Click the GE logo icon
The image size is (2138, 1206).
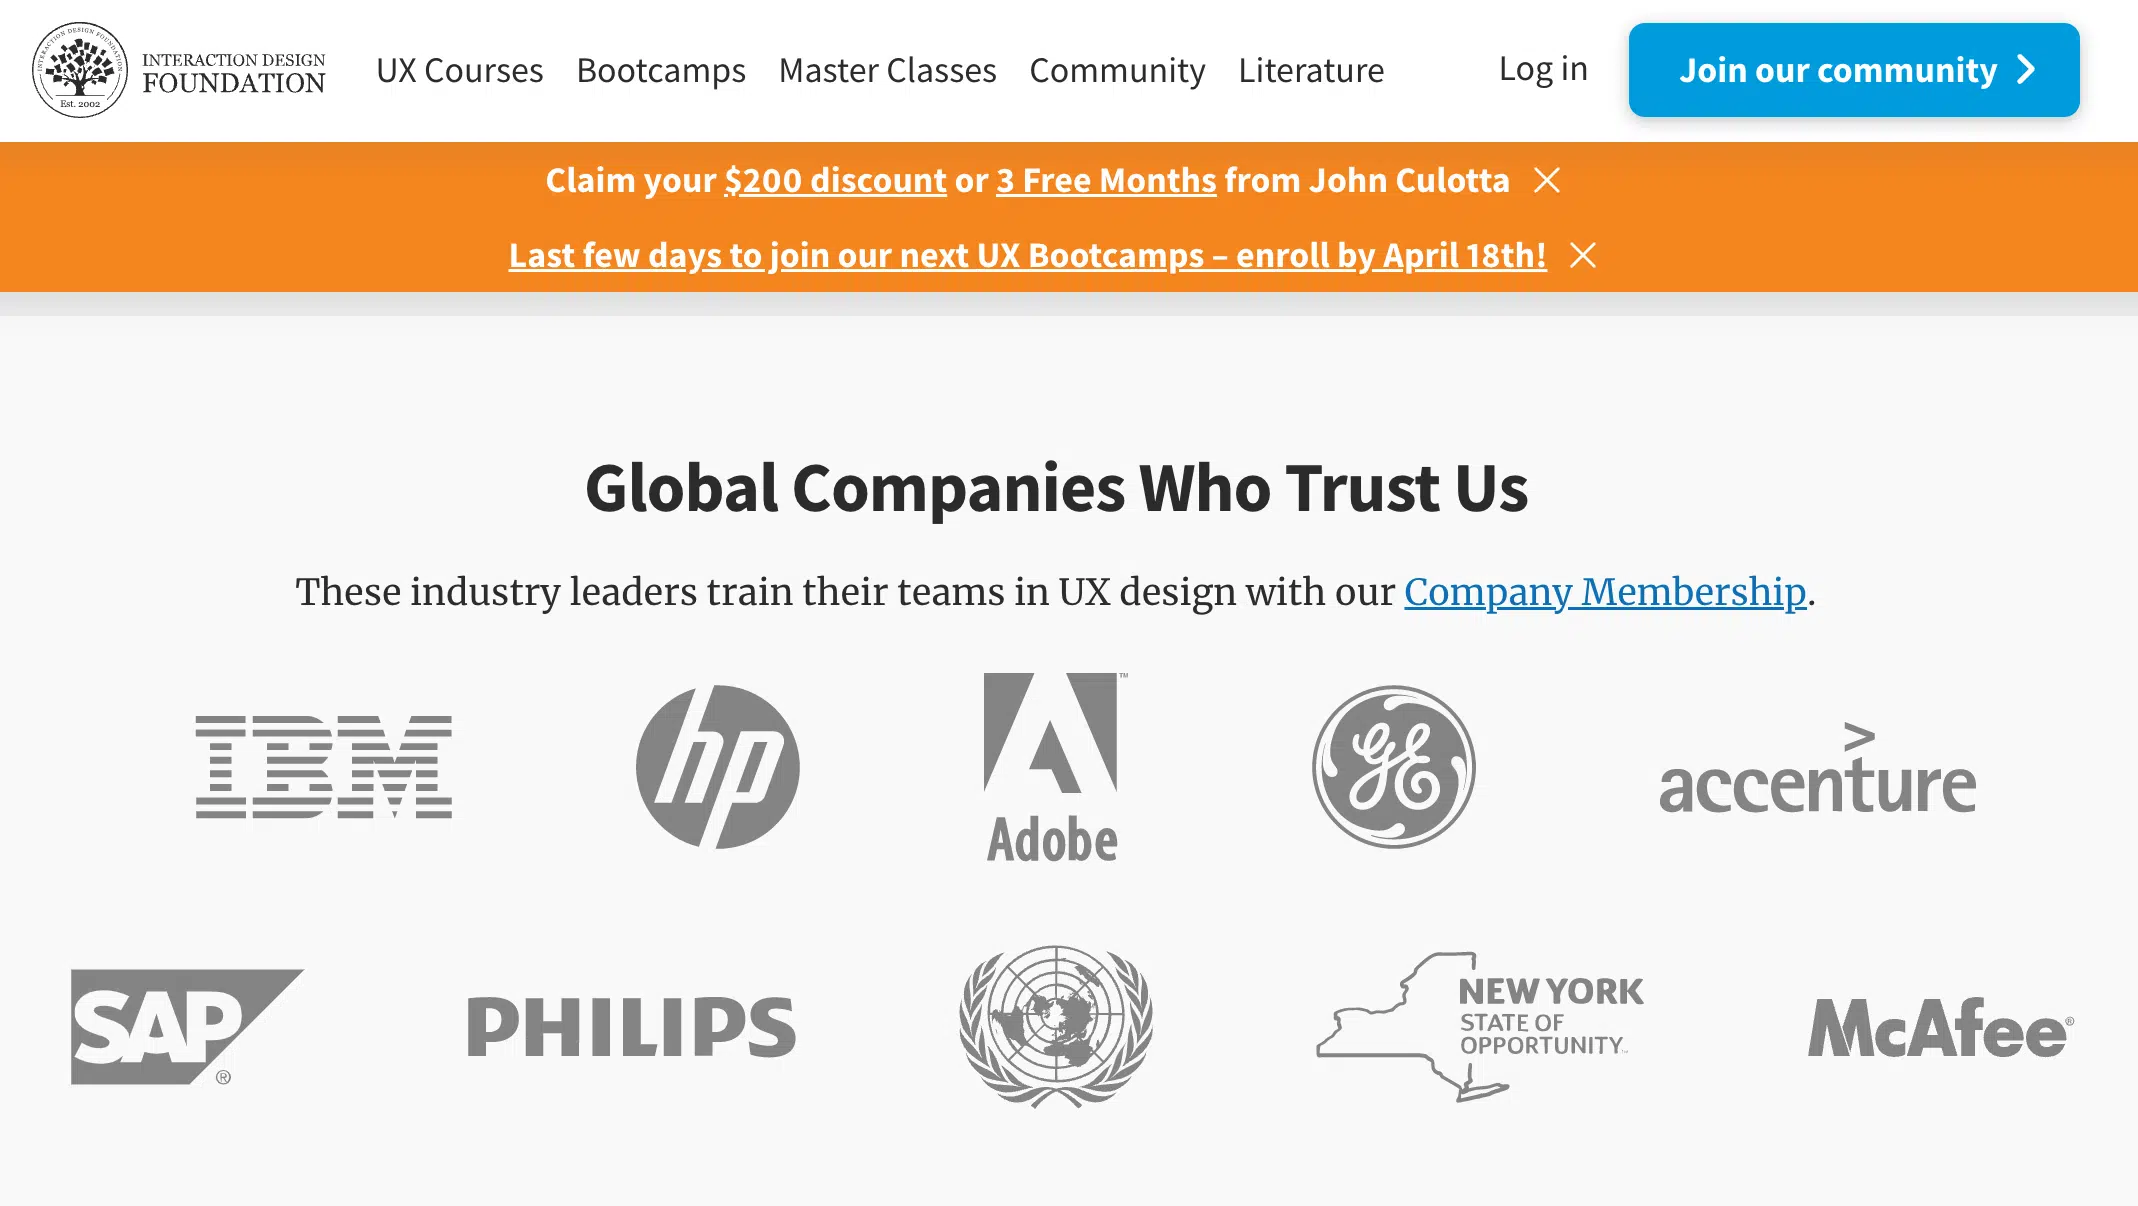point(1394,765)
